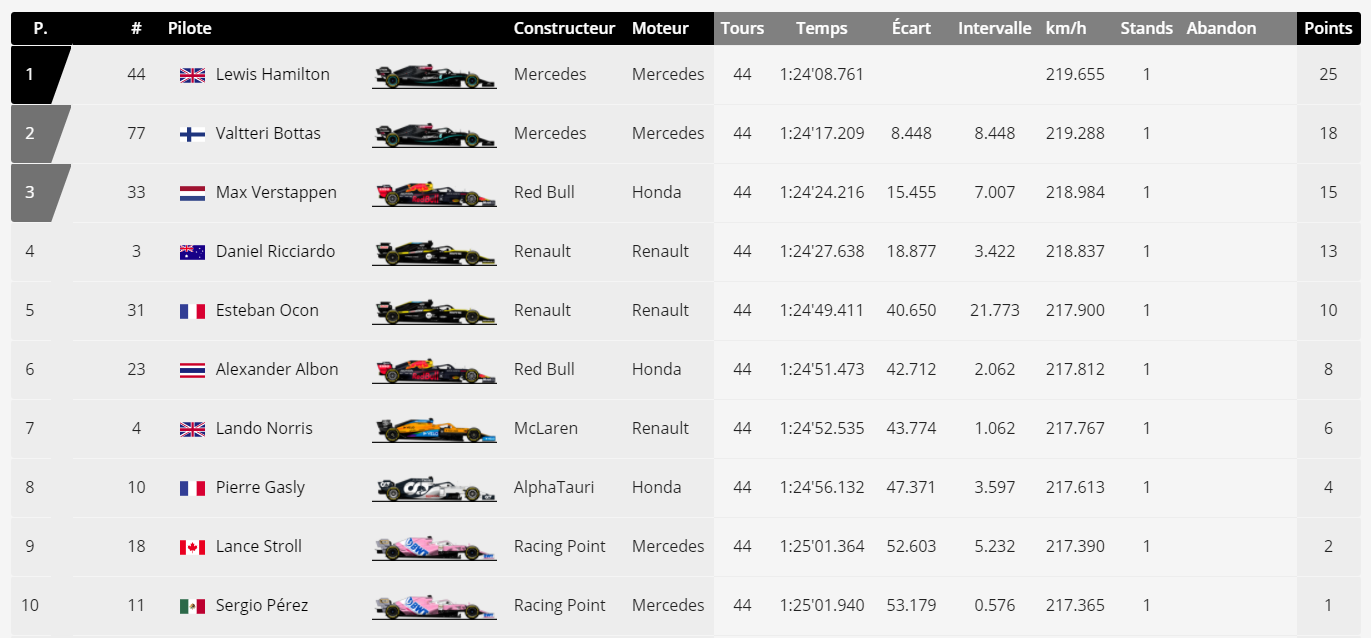The image size is (1371, 638).
Task: Click Esteban Ocon's Renault car image
Action: (x=434, y=312)
